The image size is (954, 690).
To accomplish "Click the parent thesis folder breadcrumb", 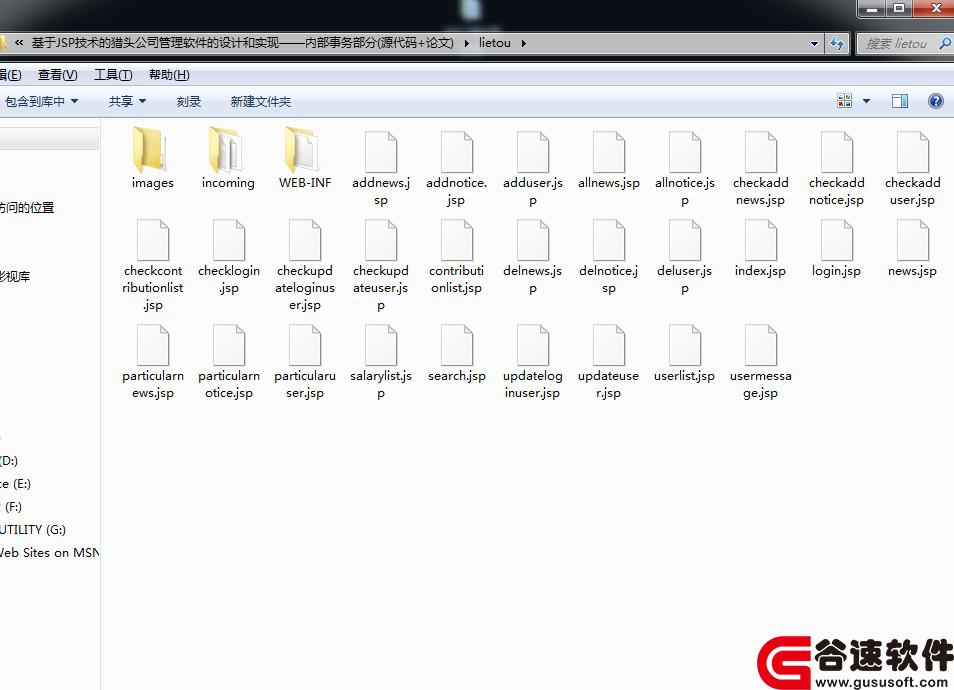I will [x=243, y=43].
